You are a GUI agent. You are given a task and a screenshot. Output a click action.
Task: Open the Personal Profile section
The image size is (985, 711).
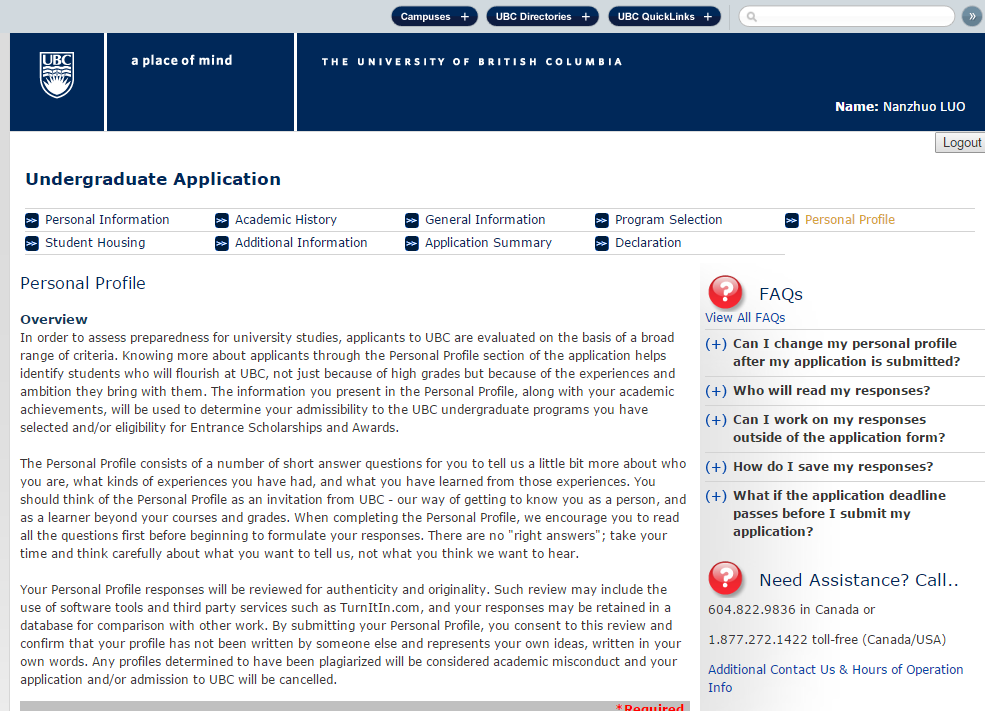click(x=850, y=220)
